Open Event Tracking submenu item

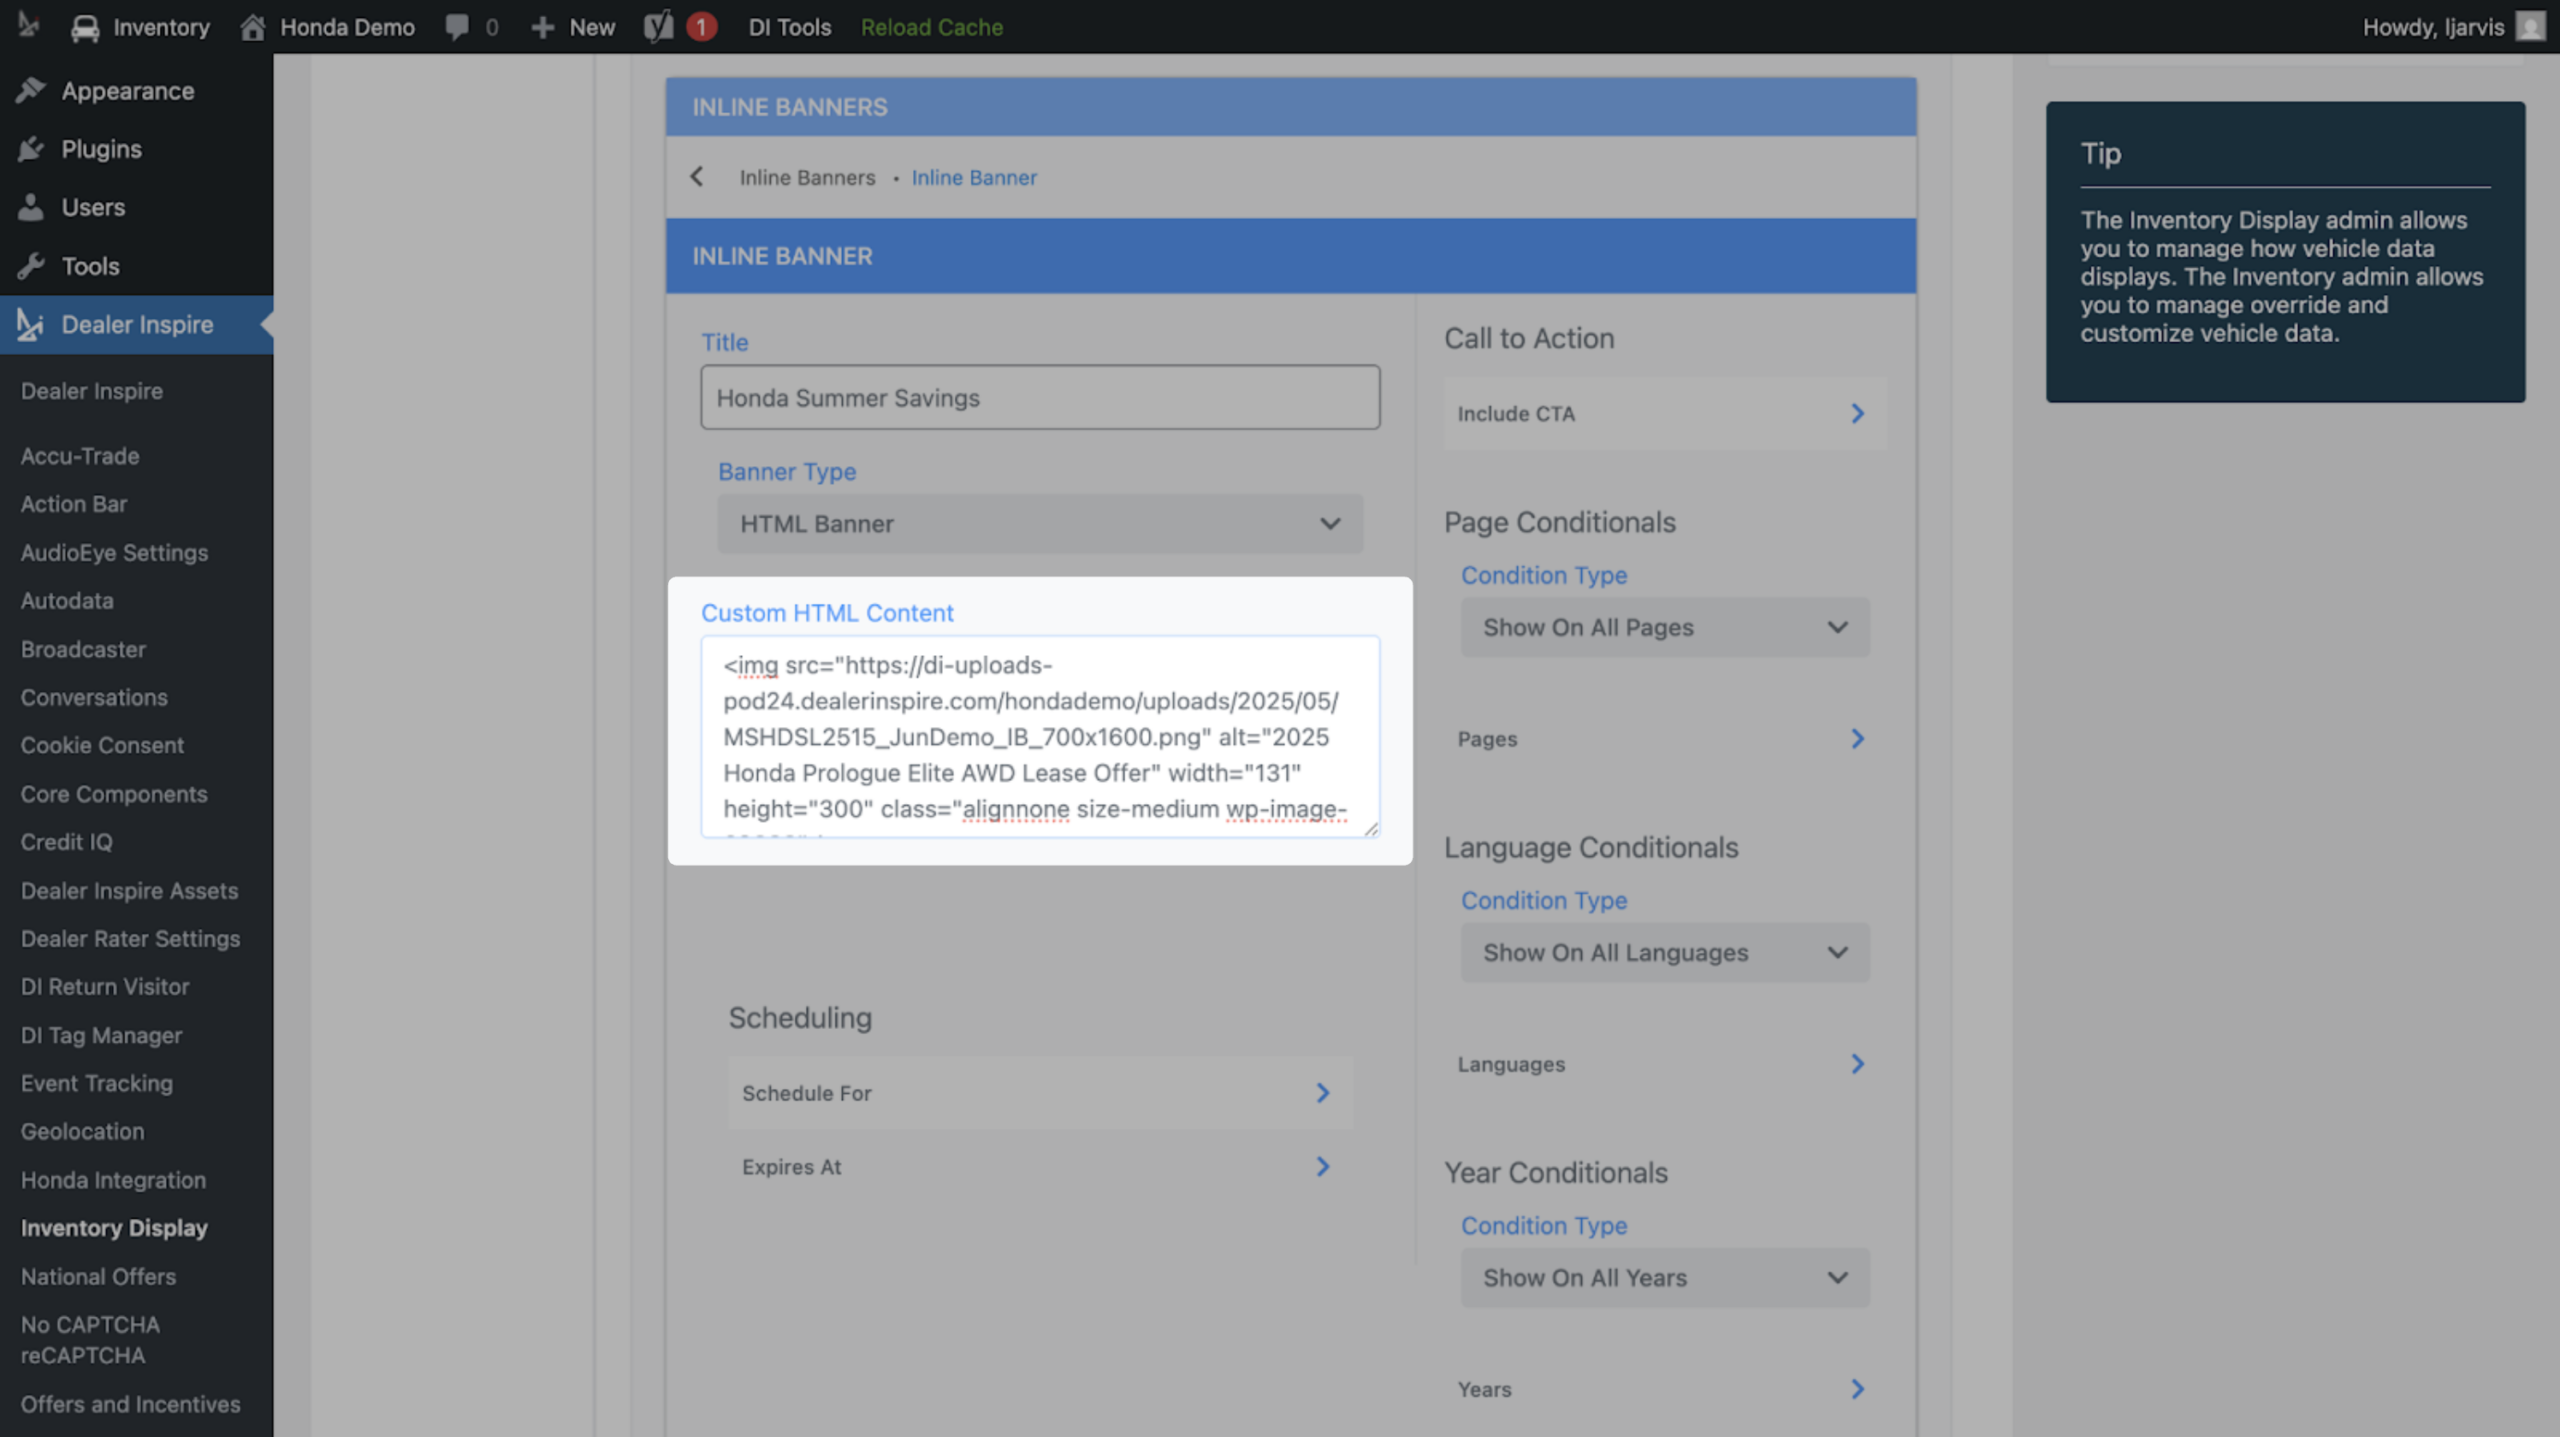(96, 1083)
